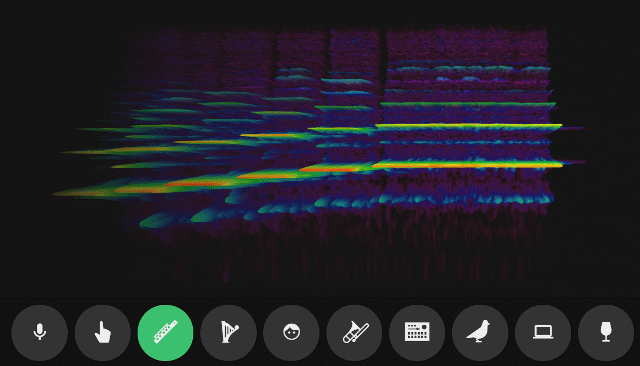Pick the whistling face icon
640x366 pixels.
pos(291,333)
